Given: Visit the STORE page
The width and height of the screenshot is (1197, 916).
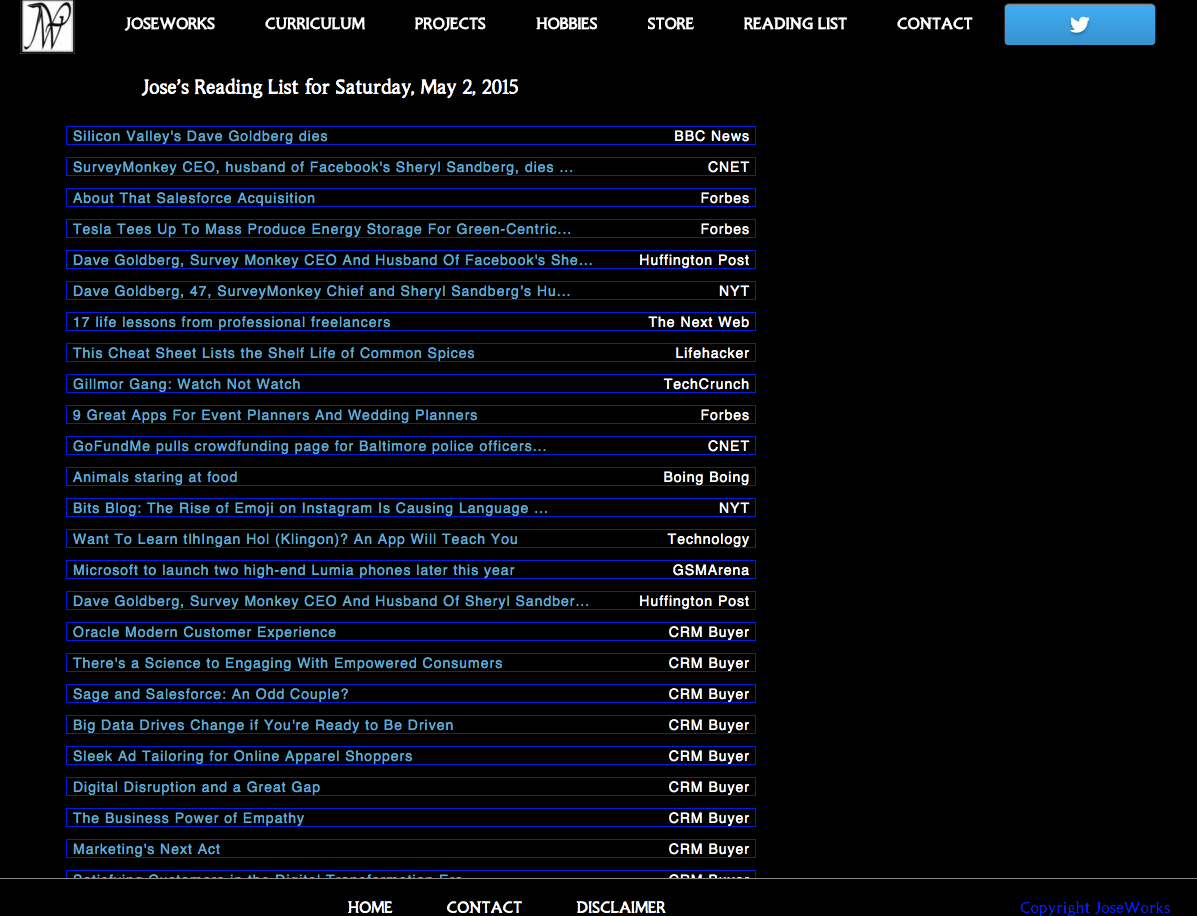Looking at the screenshot, I should (x=670, y=24).
